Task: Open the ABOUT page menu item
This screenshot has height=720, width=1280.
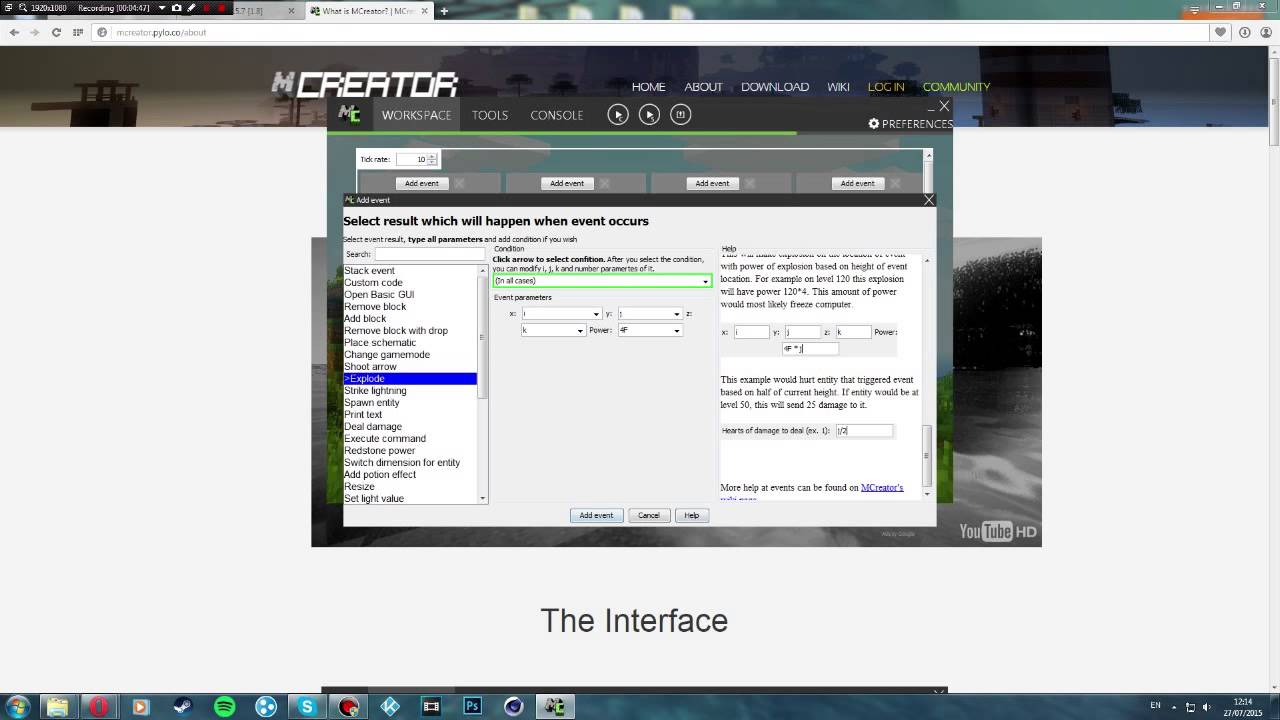Action: [x=703, y=87]
